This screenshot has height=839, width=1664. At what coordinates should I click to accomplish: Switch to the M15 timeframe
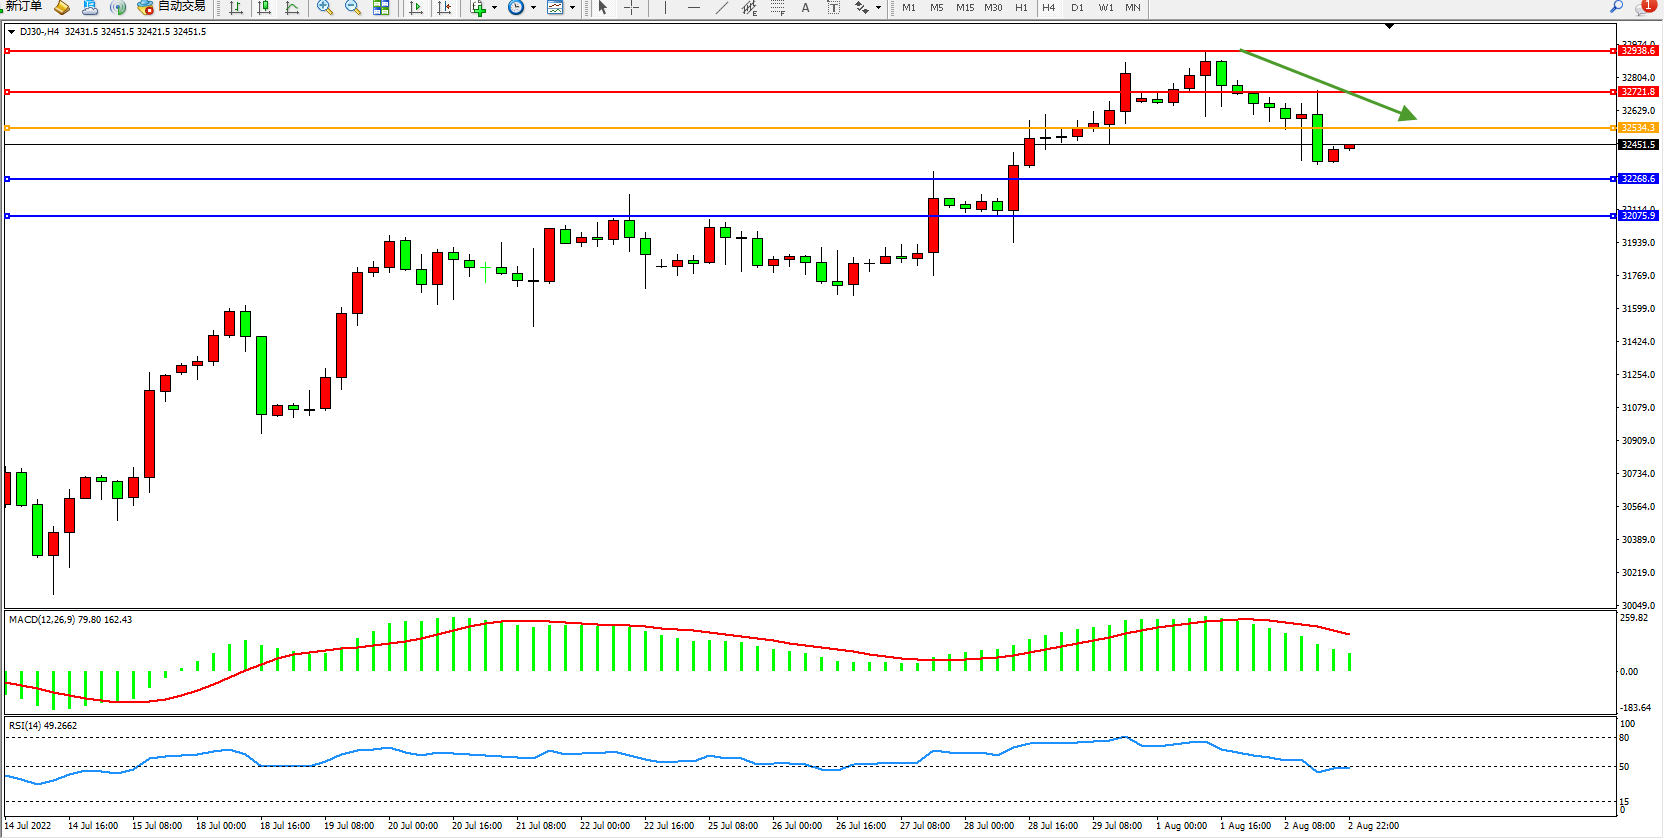964,8
